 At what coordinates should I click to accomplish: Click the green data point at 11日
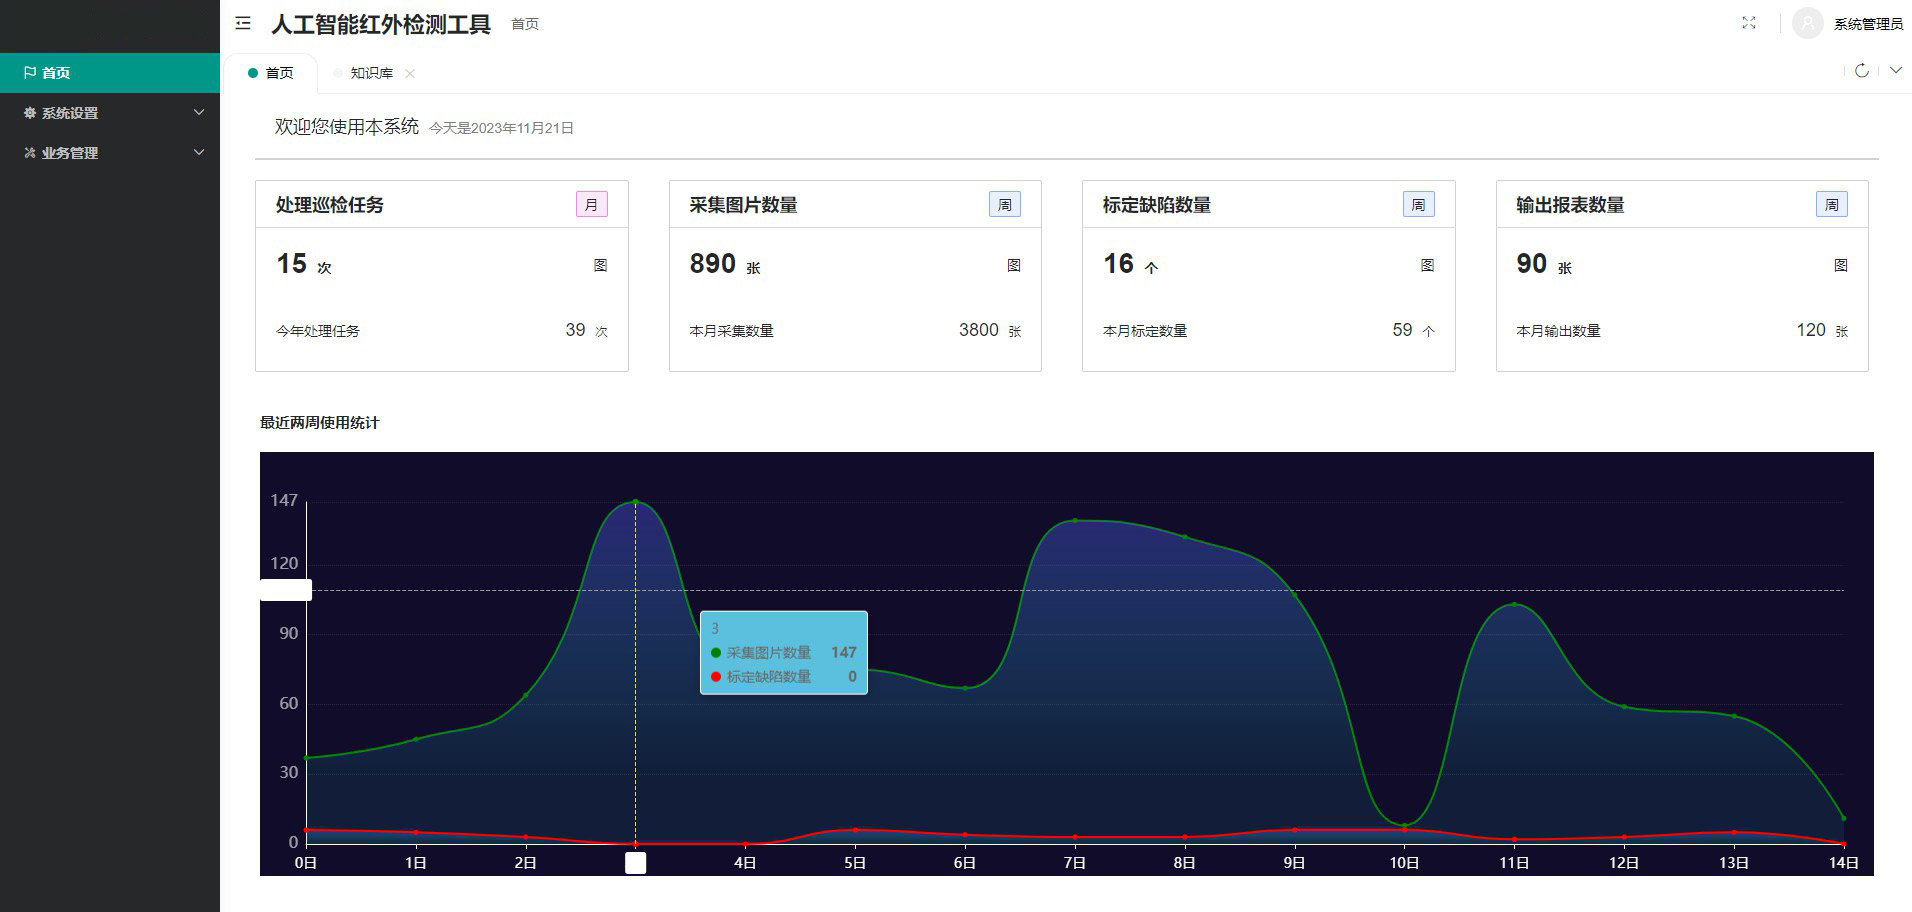1514,604
